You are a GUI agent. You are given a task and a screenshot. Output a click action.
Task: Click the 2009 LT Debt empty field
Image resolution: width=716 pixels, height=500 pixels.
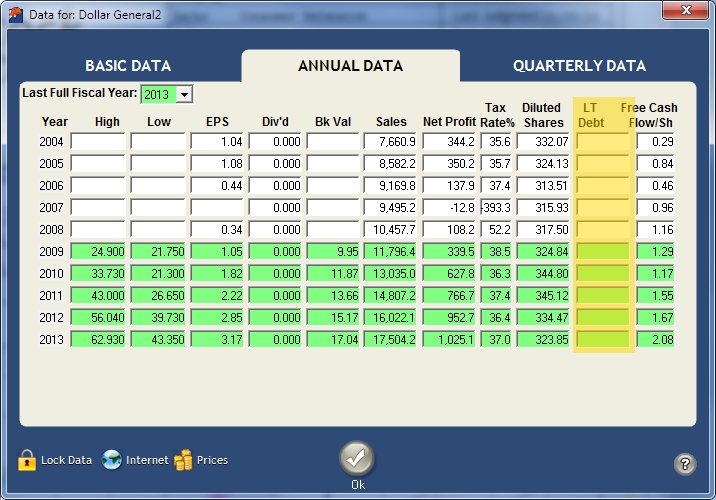click(x=603, y=252)
